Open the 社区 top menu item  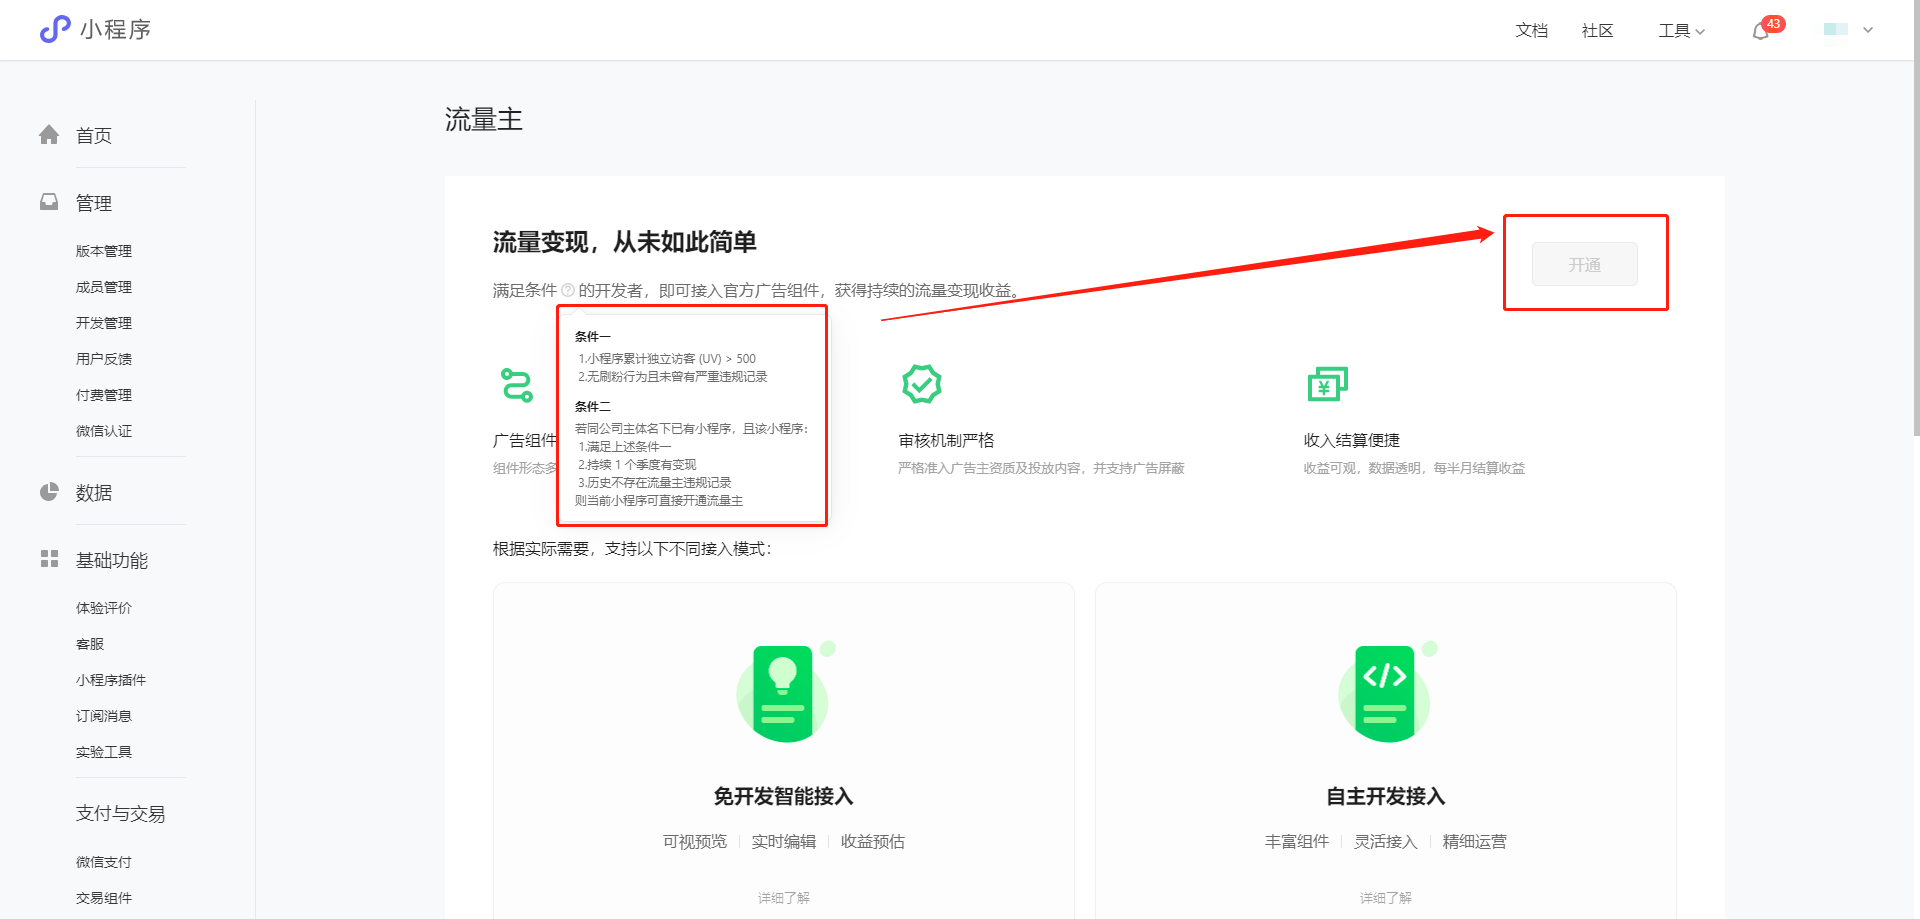pyautogui.click(x=1597, y=31)
